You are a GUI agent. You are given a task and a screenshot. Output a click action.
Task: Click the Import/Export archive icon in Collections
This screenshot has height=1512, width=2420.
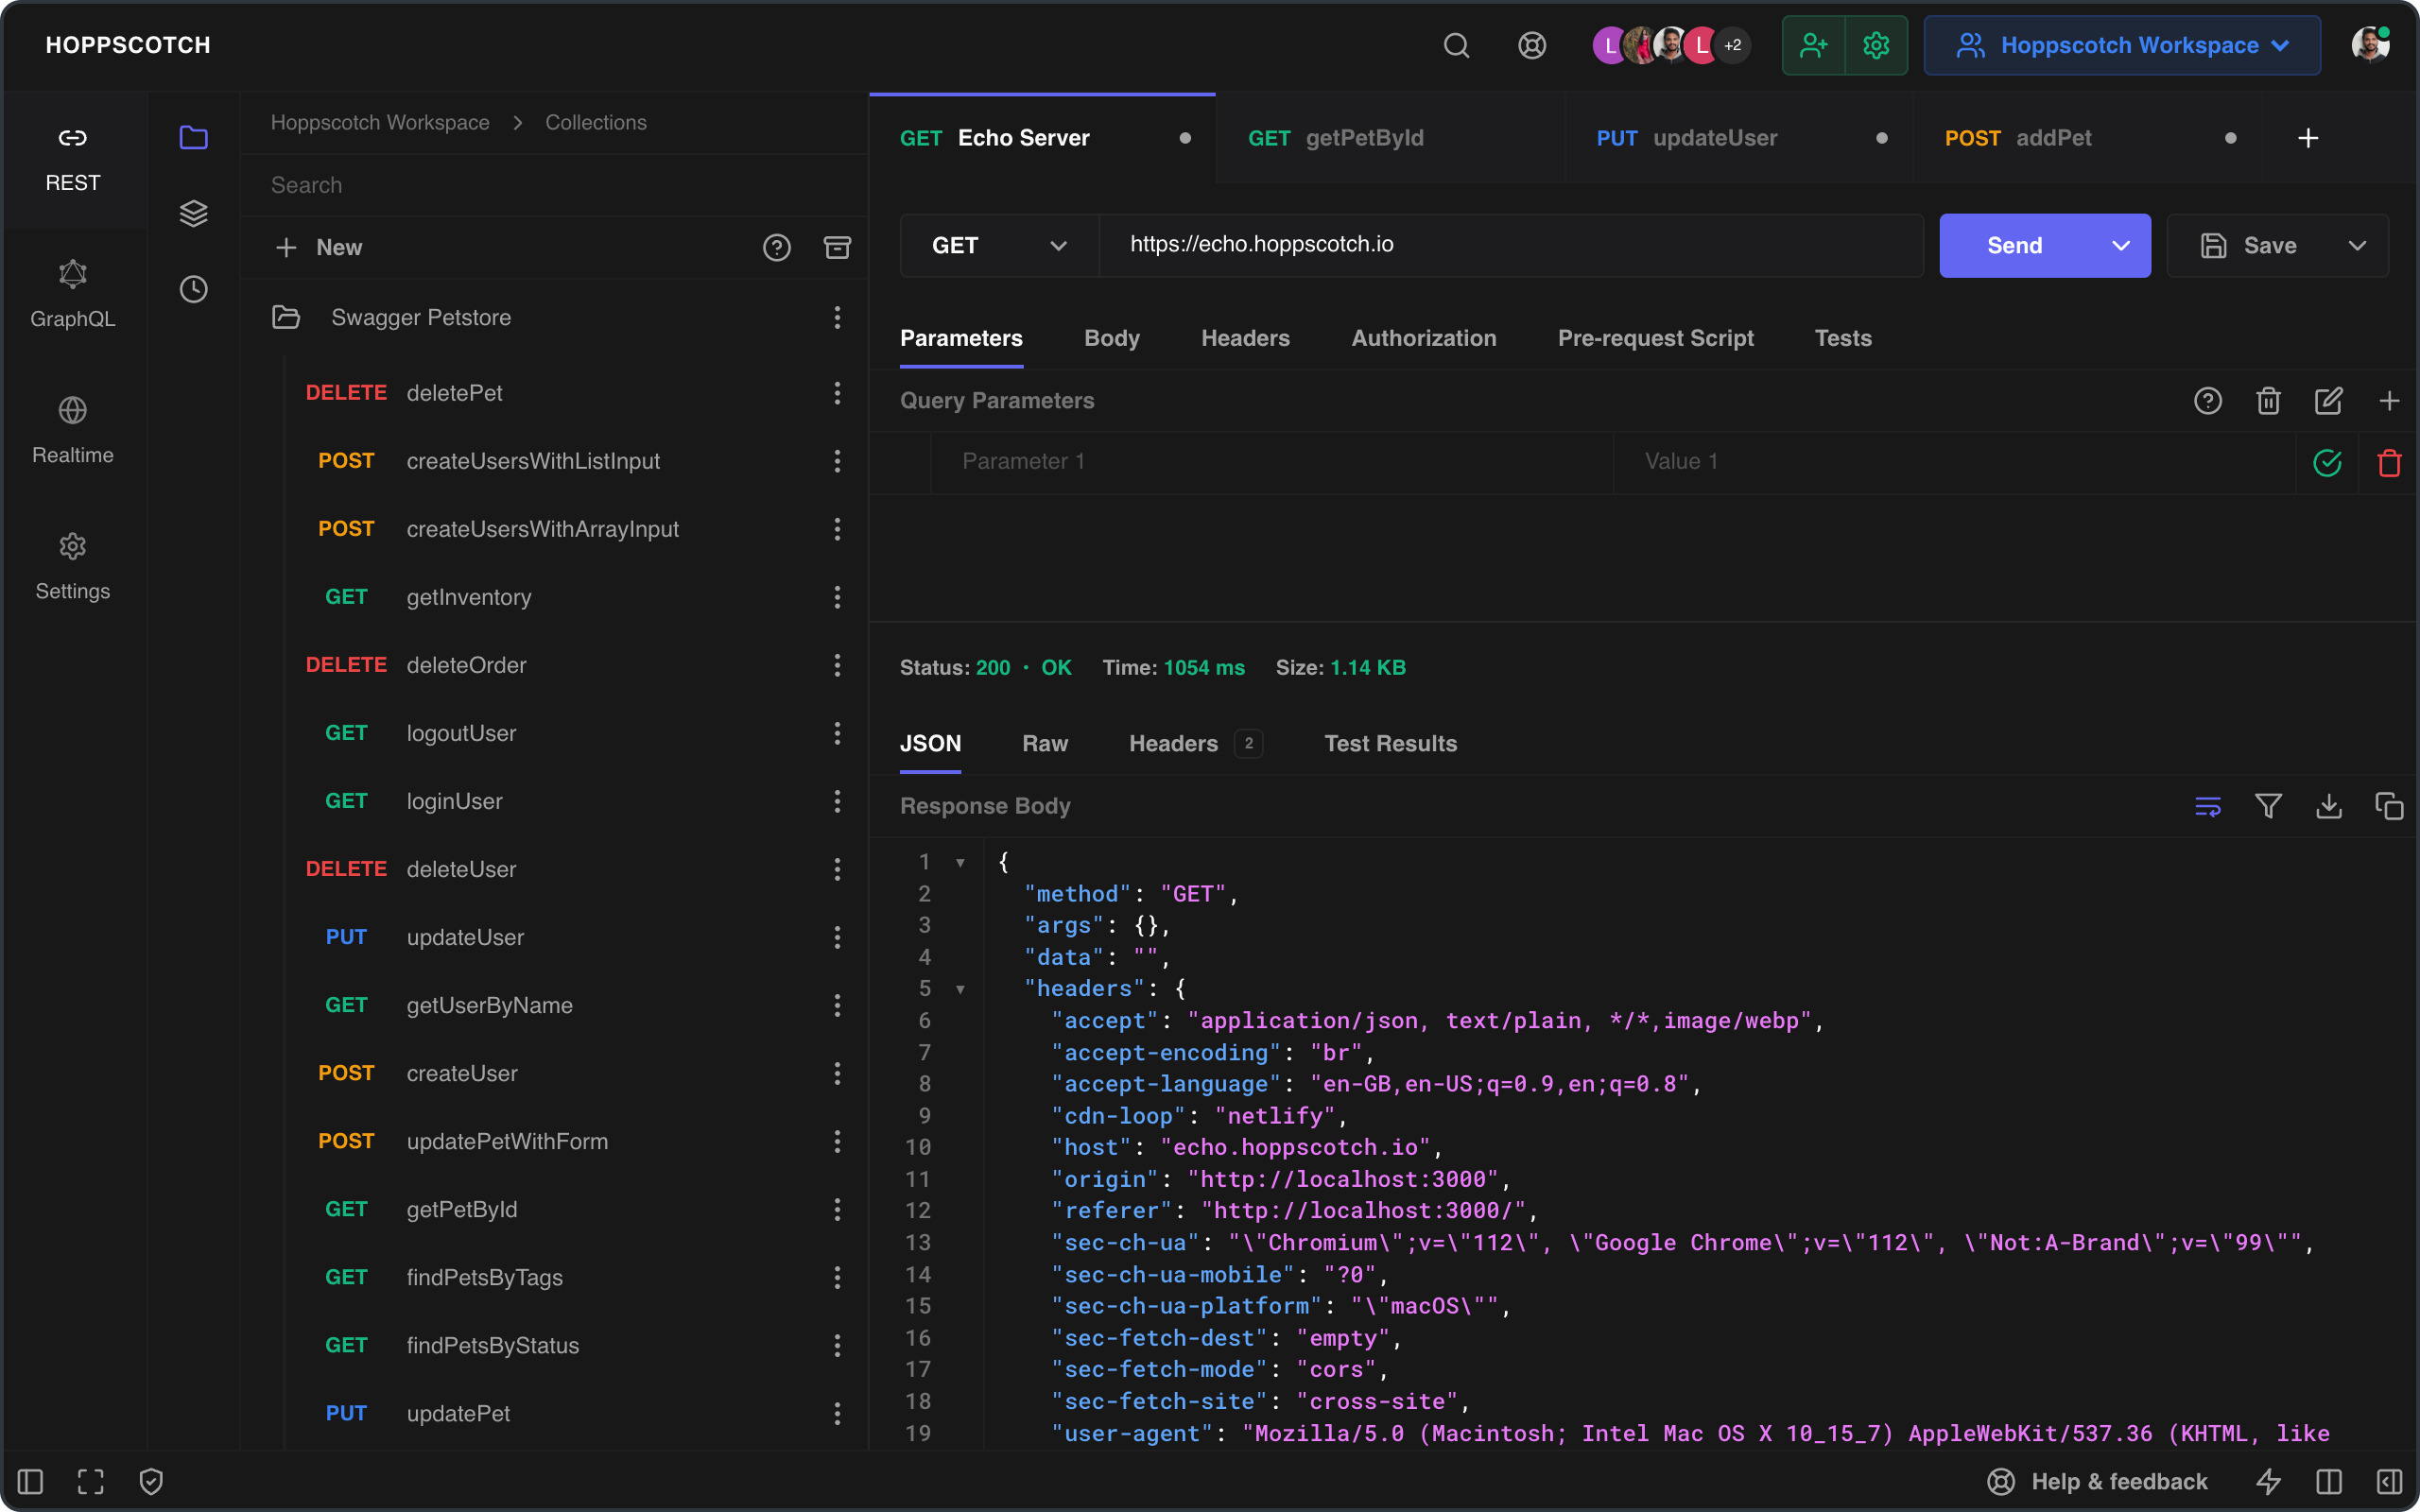[837, 247]
